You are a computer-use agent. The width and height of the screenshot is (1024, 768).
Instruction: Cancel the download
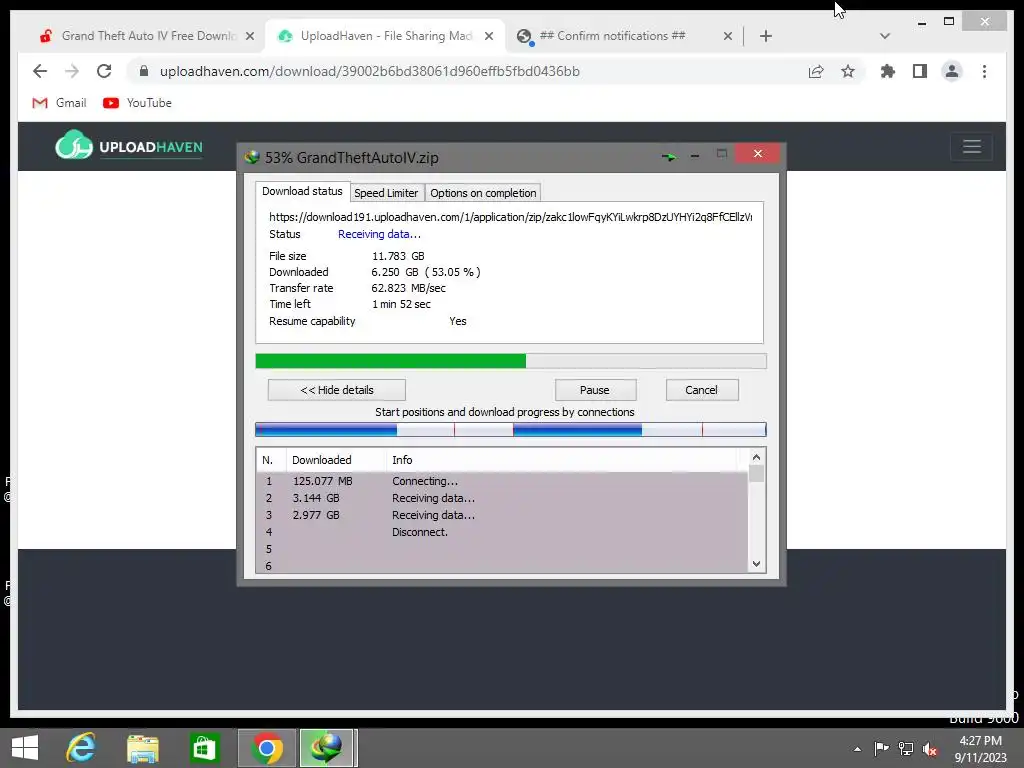702,390
